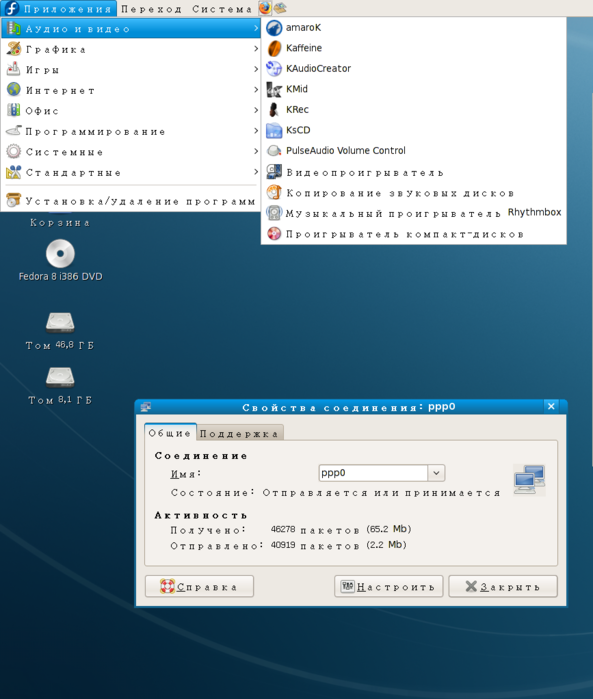Expand the Стандартные submenu
The image size is (593, 699).
131,172
